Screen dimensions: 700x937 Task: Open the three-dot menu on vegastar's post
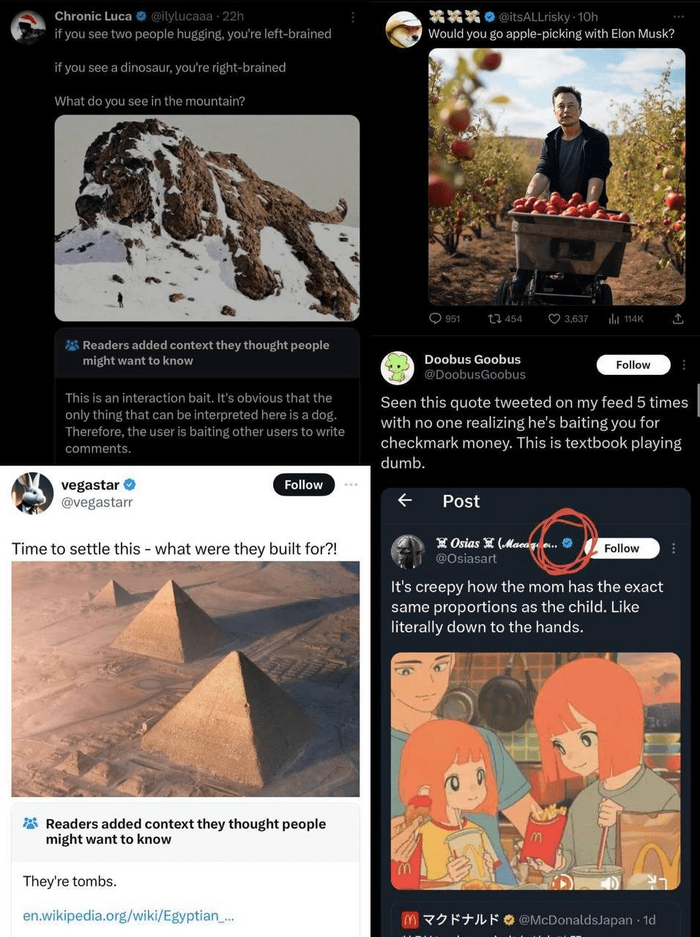tap(350, 485)
